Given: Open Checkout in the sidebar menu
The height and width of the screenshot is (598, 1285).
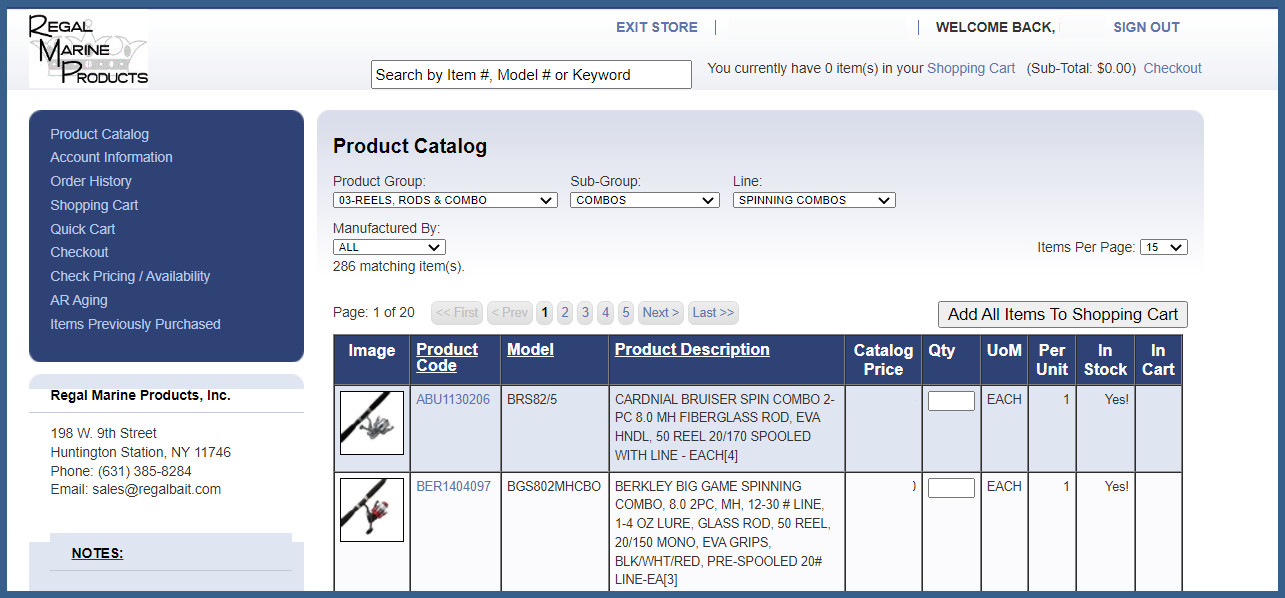Looking at the screenshot, I should pyautogui.click(x=79, y=252).
